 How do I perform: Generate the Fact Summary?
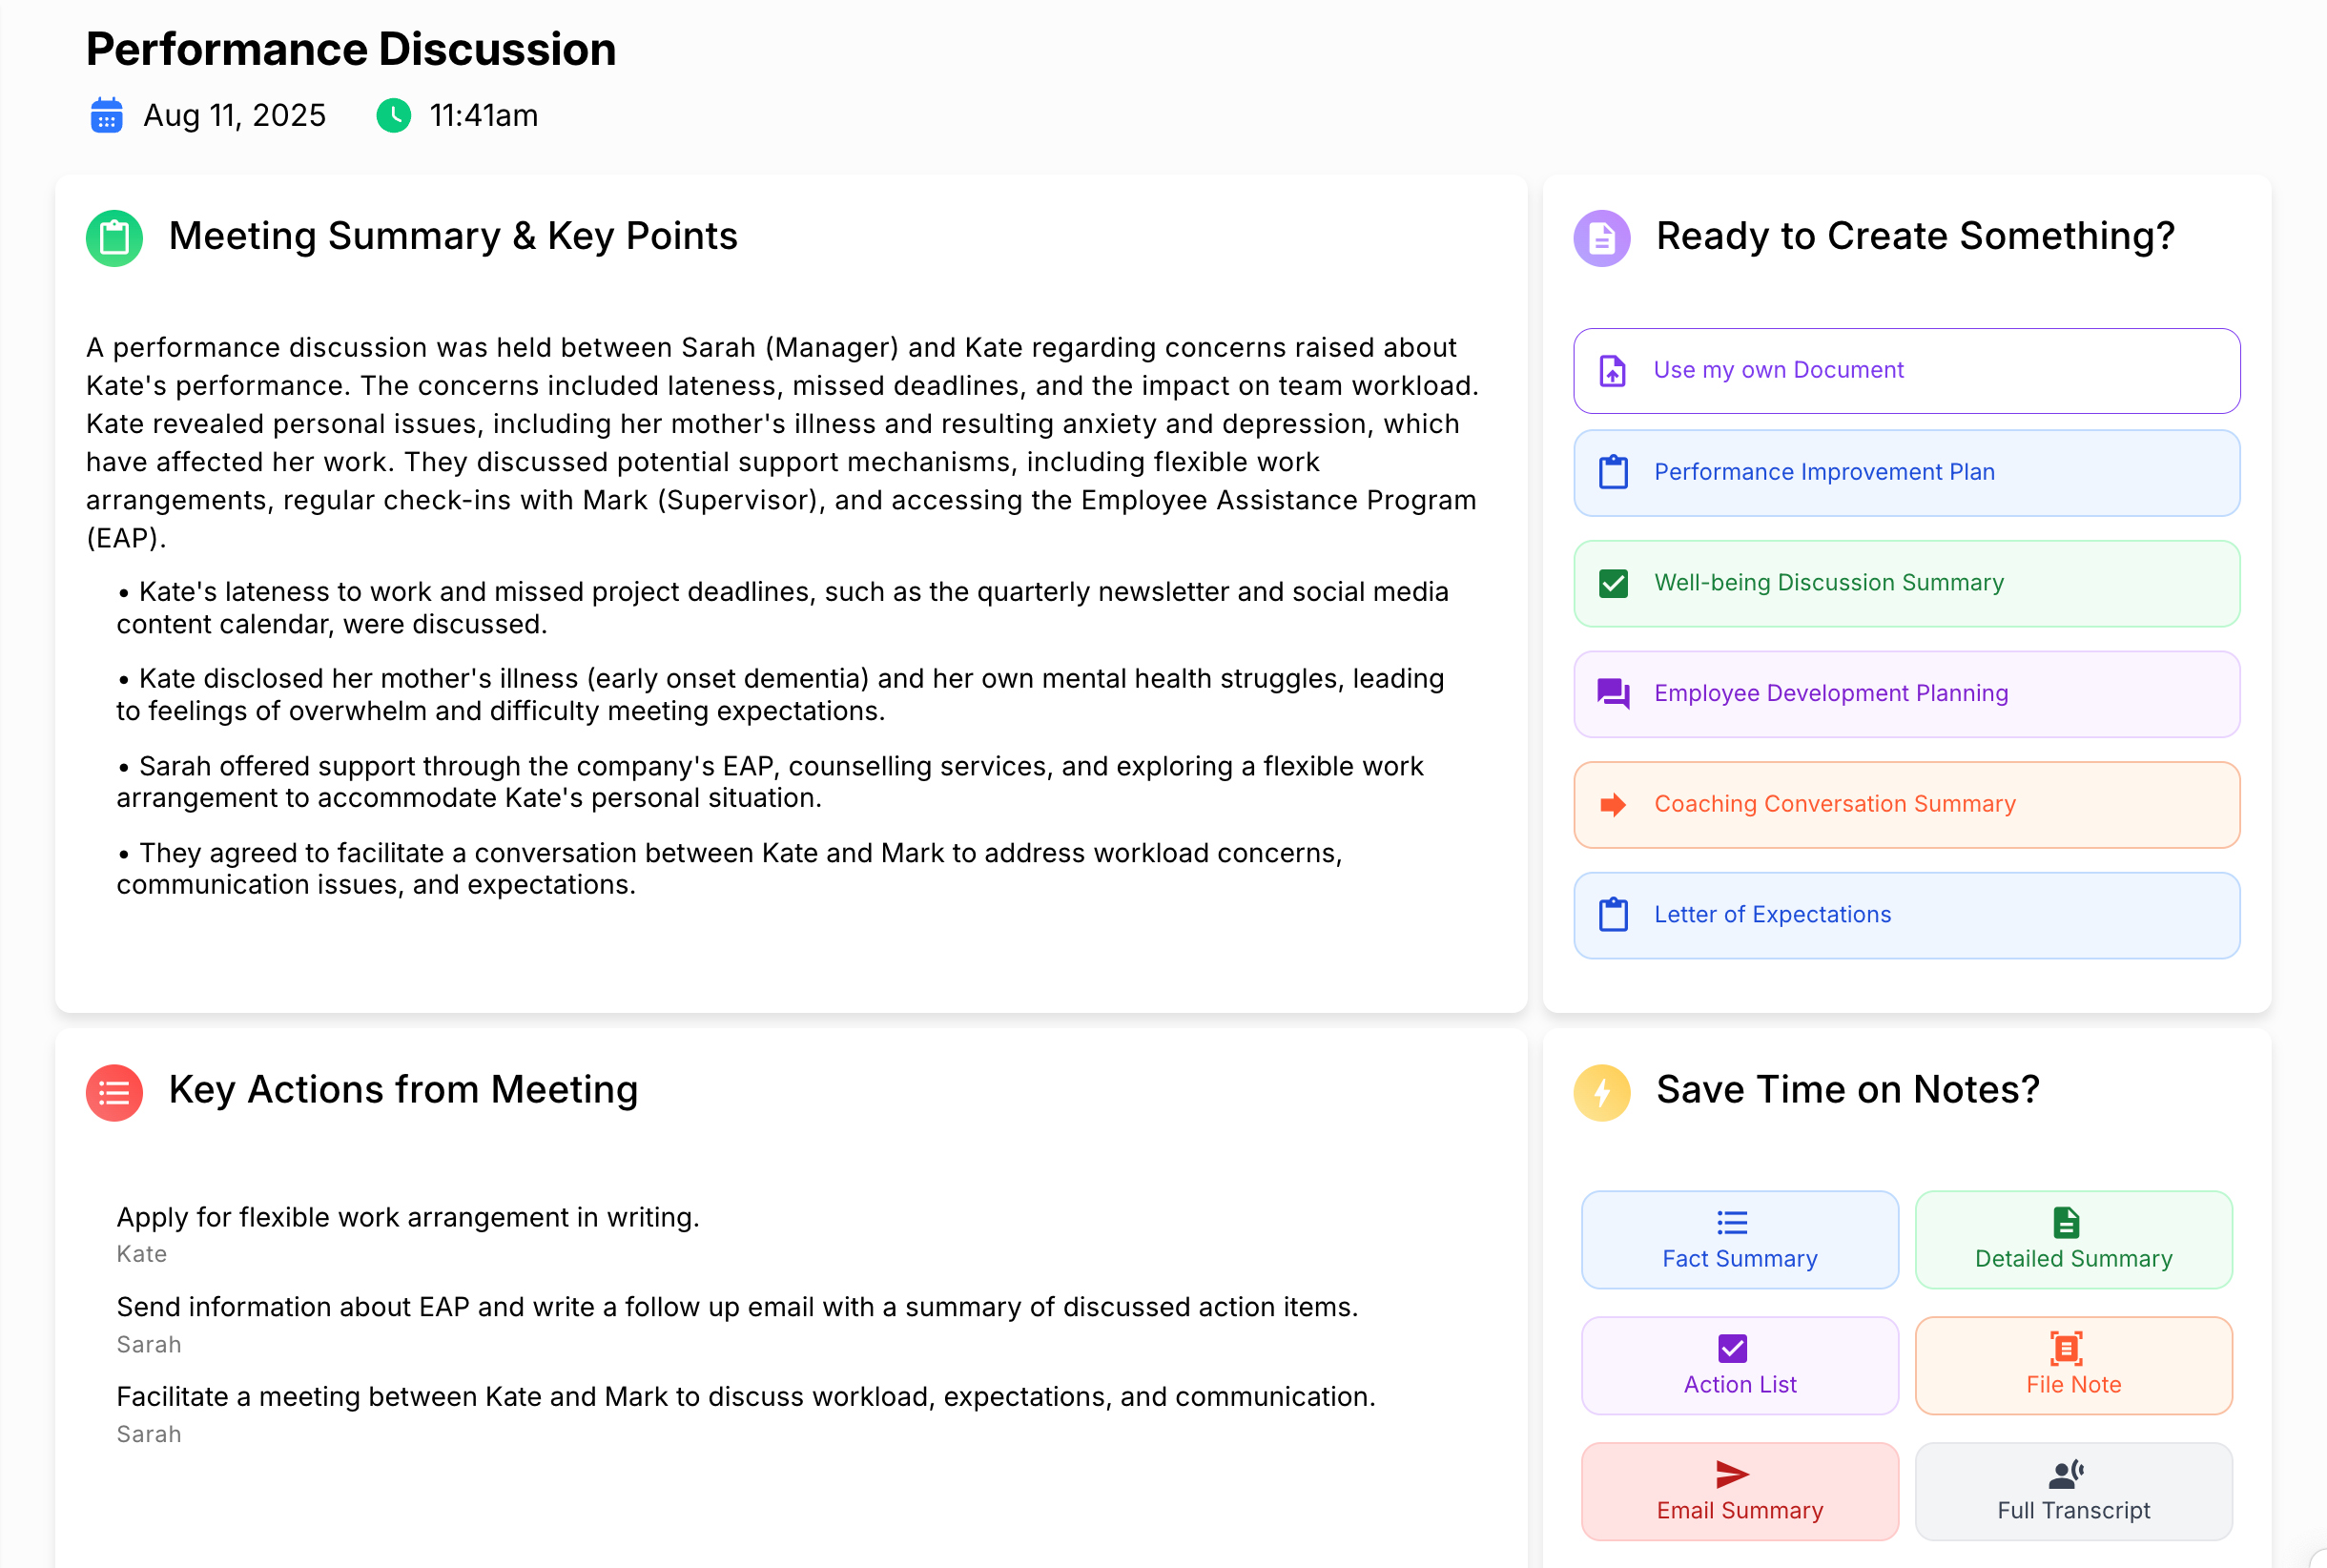[1739, 1240]
